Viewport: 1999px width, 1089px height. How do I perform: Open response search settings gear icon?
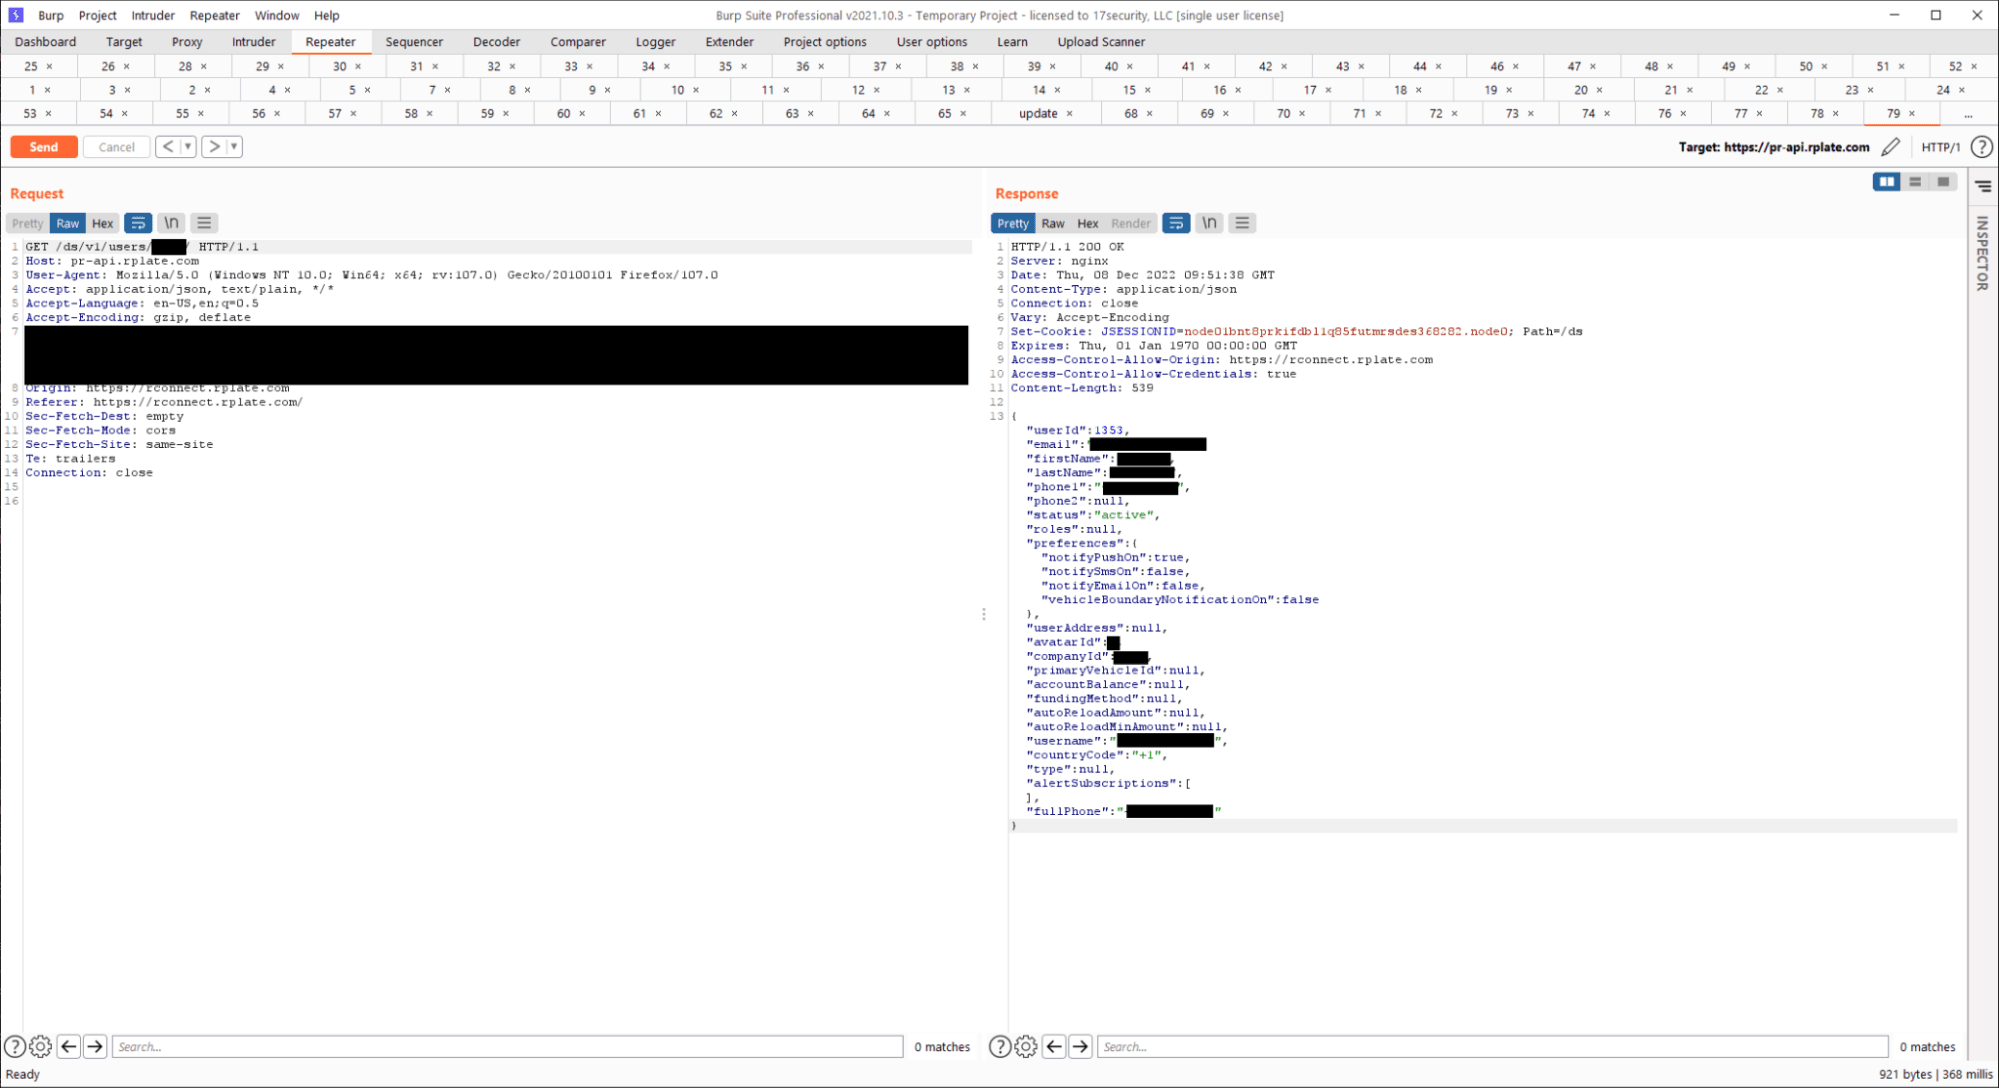click(1026, 1047)
